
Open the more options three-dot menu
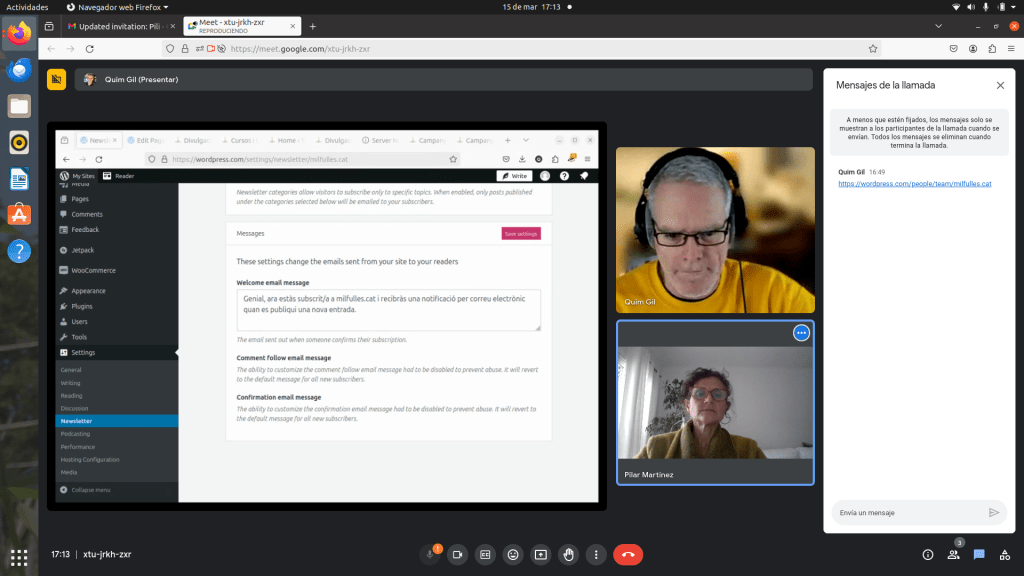(596, 554)
